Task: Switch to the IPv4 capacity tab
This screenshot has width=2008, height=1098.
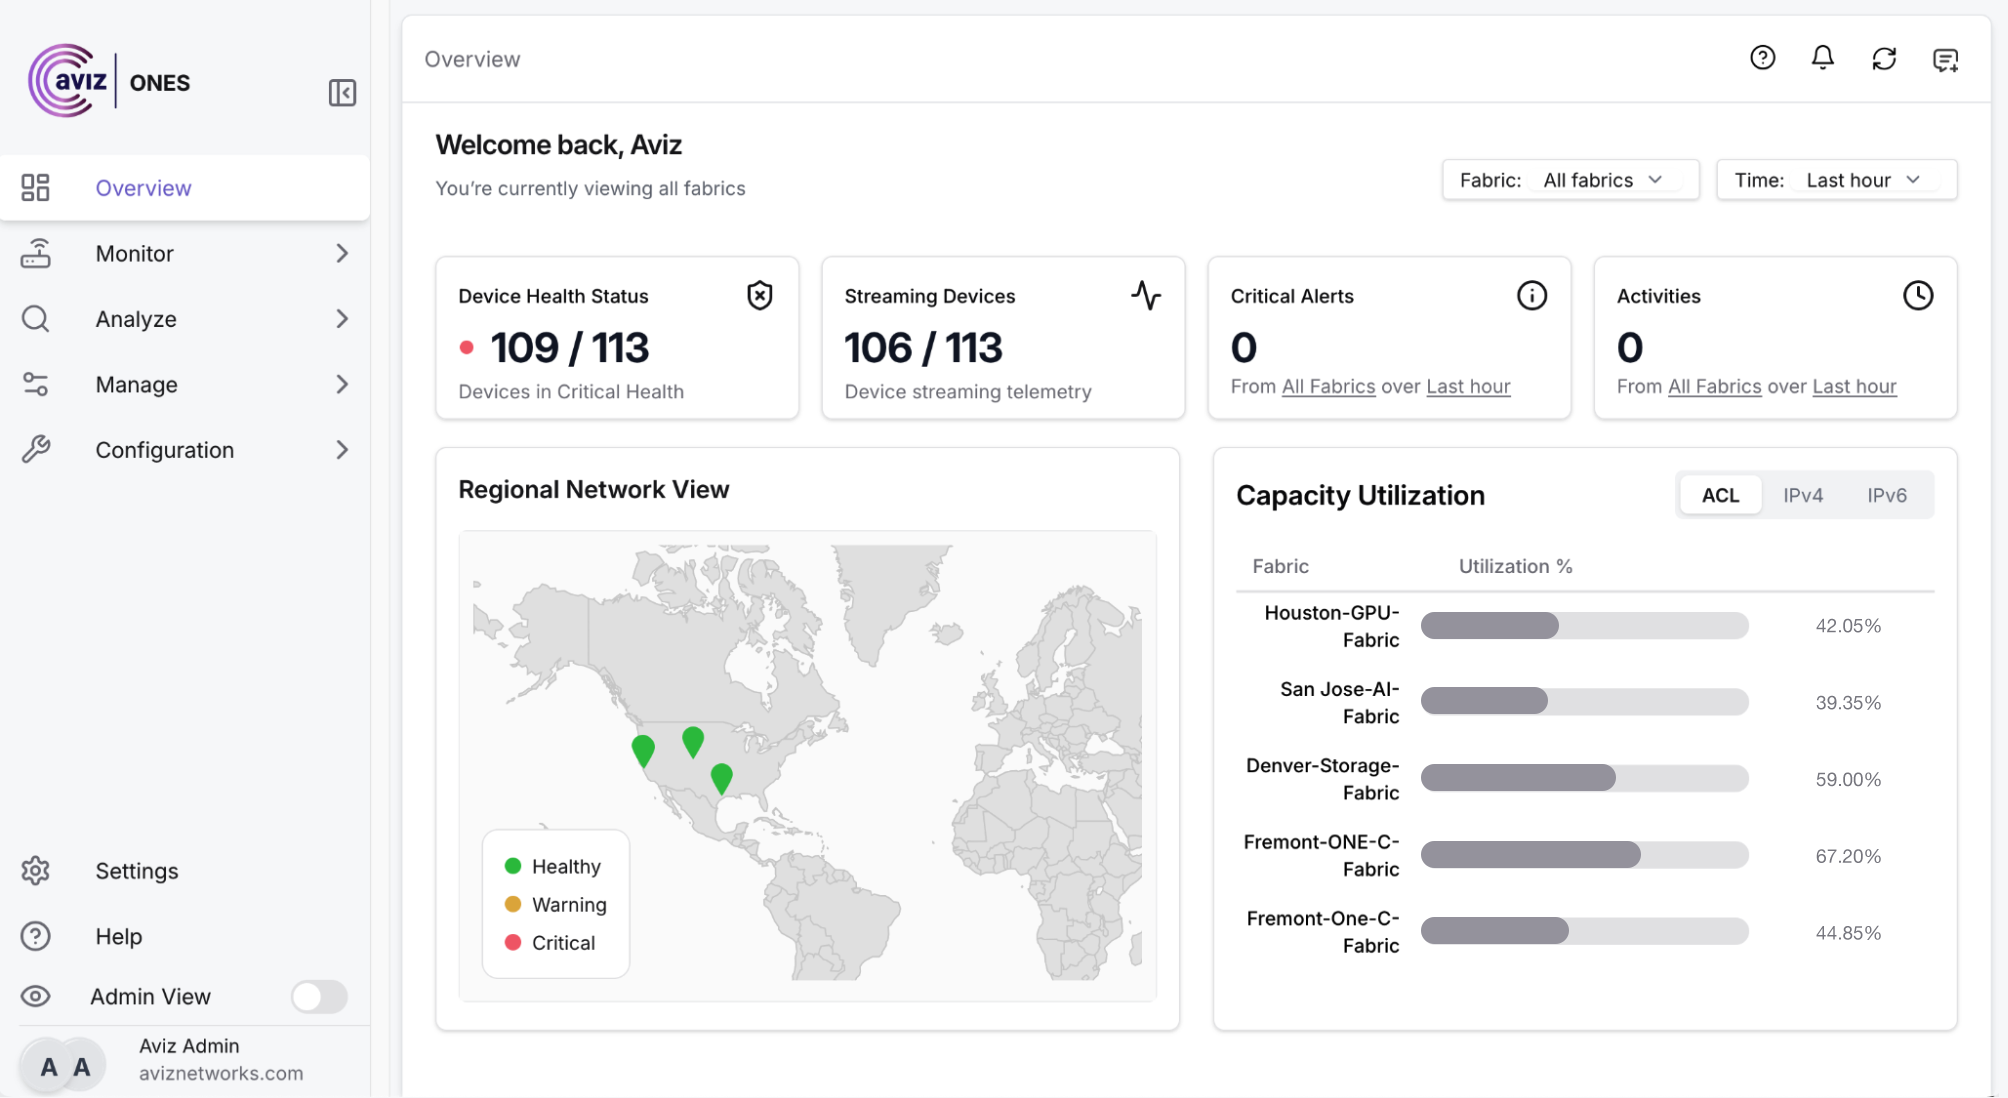Action: point(1802,495)
